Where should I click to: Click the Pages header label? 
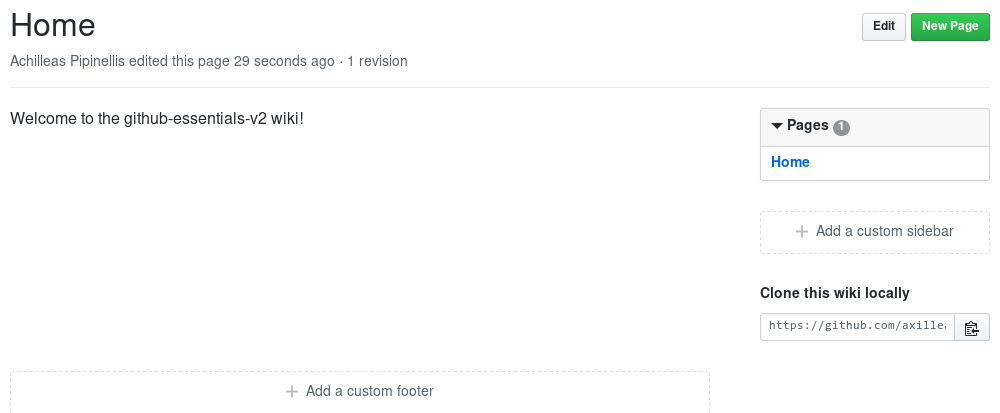807,126
